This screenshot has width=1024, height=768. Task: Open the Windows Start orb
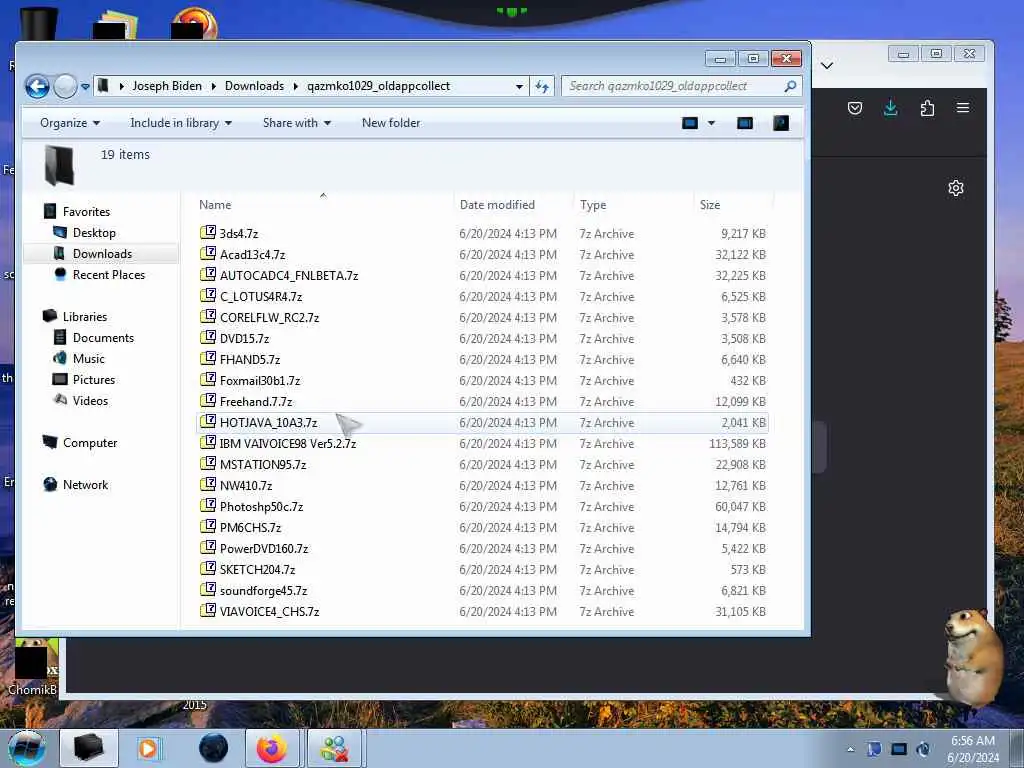[x=27, y=748]
